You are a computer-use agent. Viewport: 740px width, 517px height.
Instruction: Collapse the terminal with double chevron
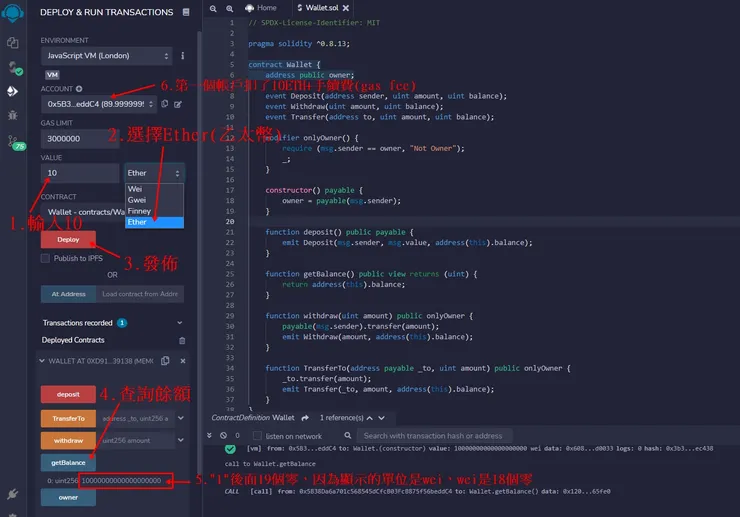coord(209,435)
